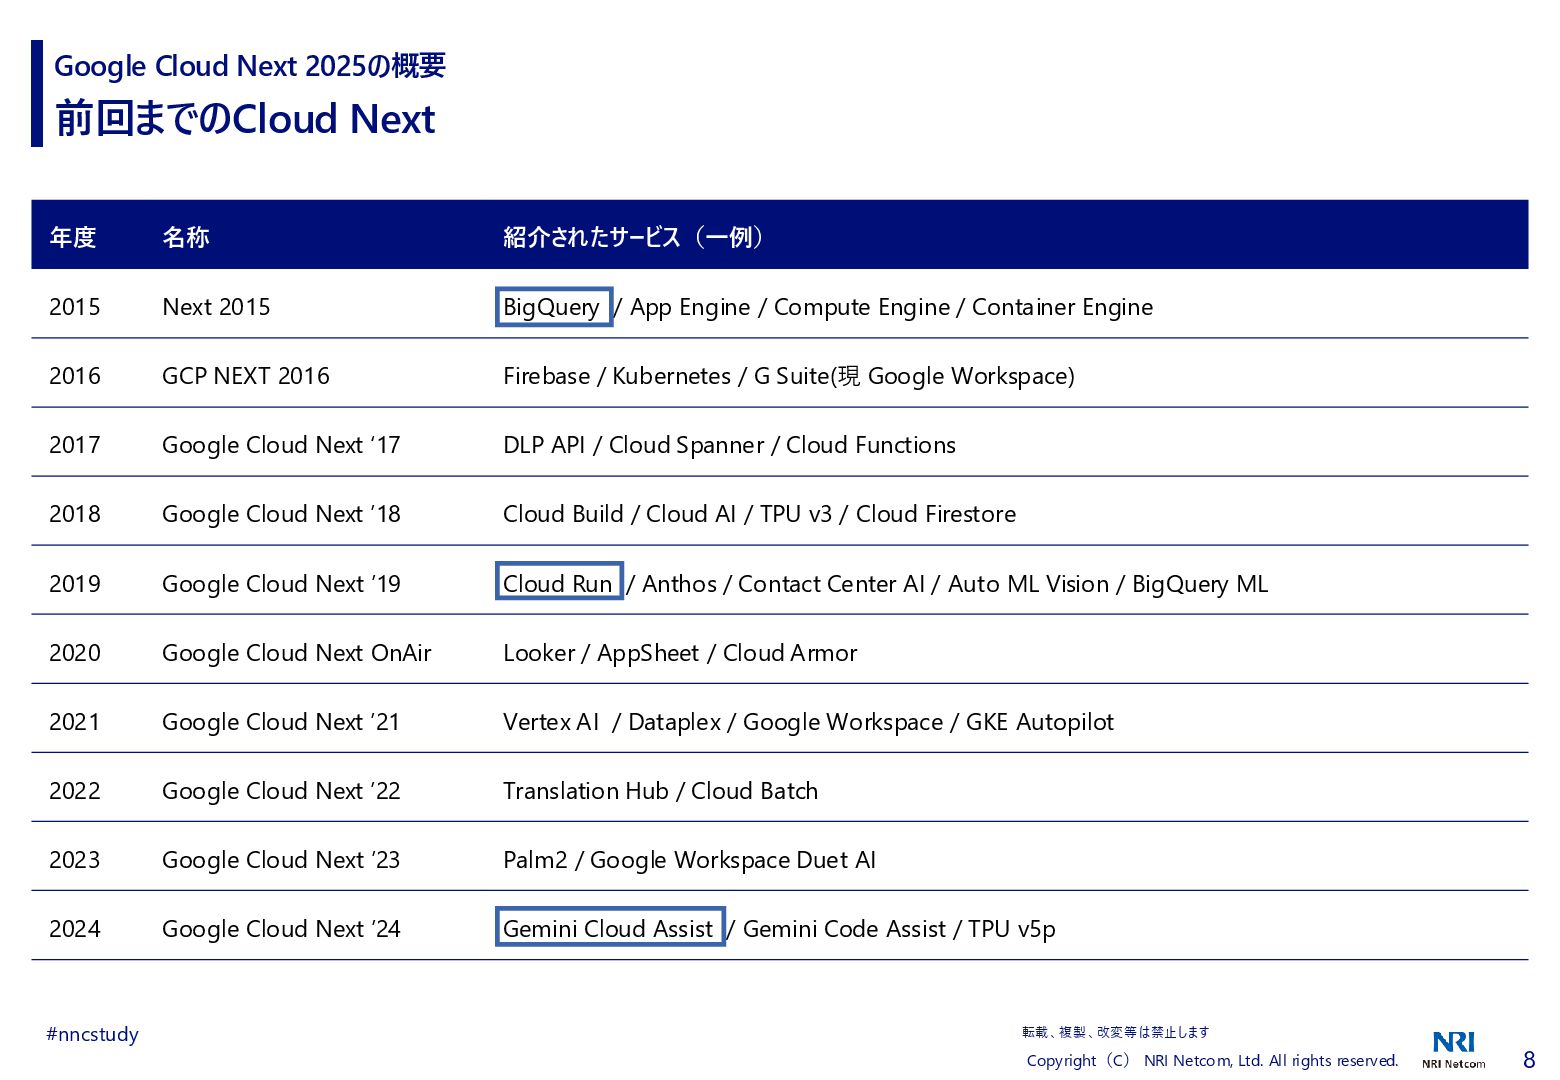Click the NRI Netcom logo
This screenshot has width=1560, height=1080.
point(1453,1049)
